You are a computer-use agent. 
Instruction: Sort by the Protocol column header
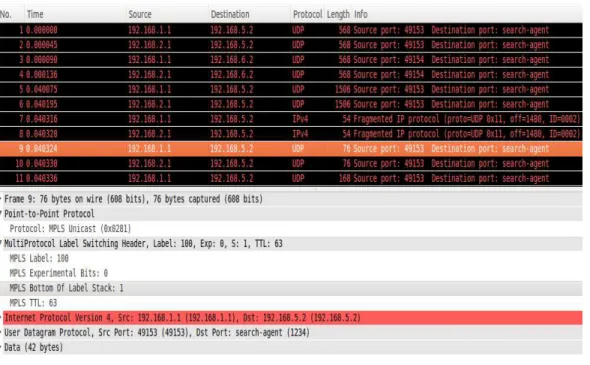click(307, 14)
